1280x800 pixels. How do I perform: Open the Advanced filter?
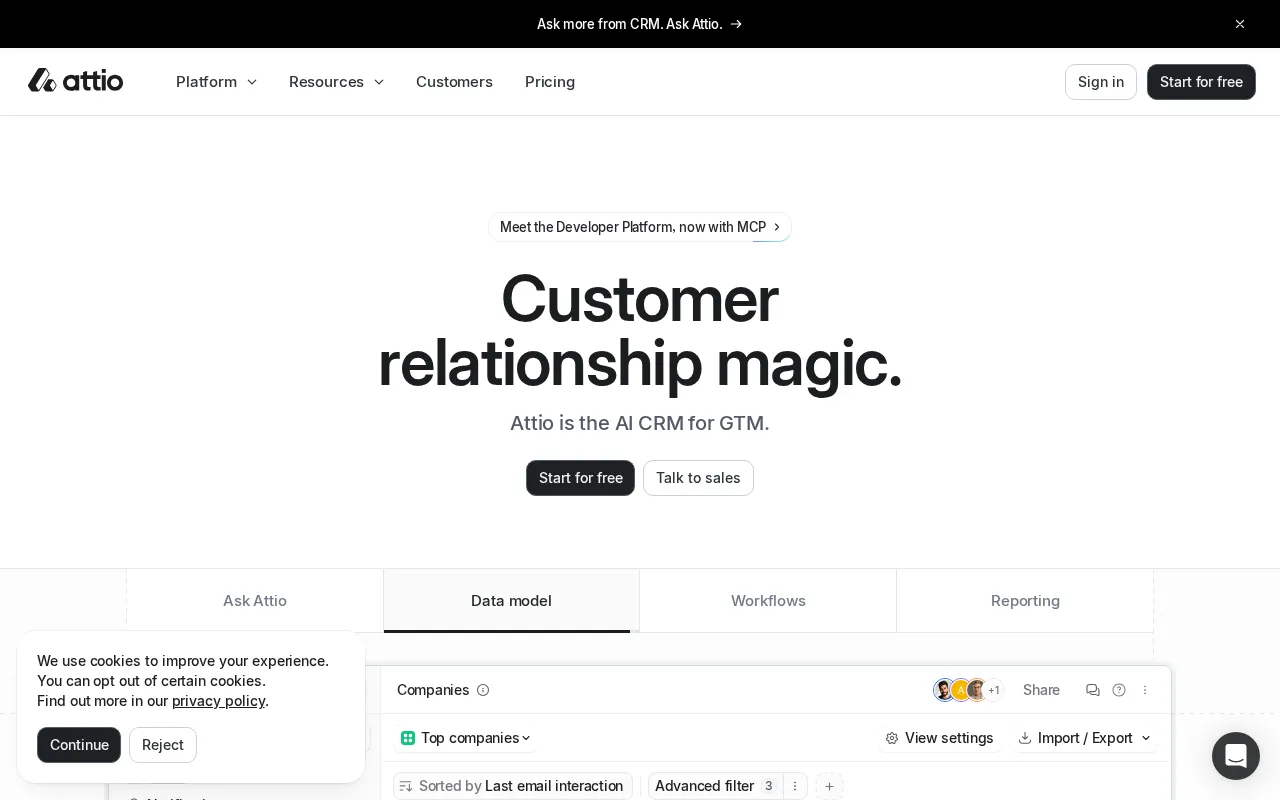[x=715, y=786]
